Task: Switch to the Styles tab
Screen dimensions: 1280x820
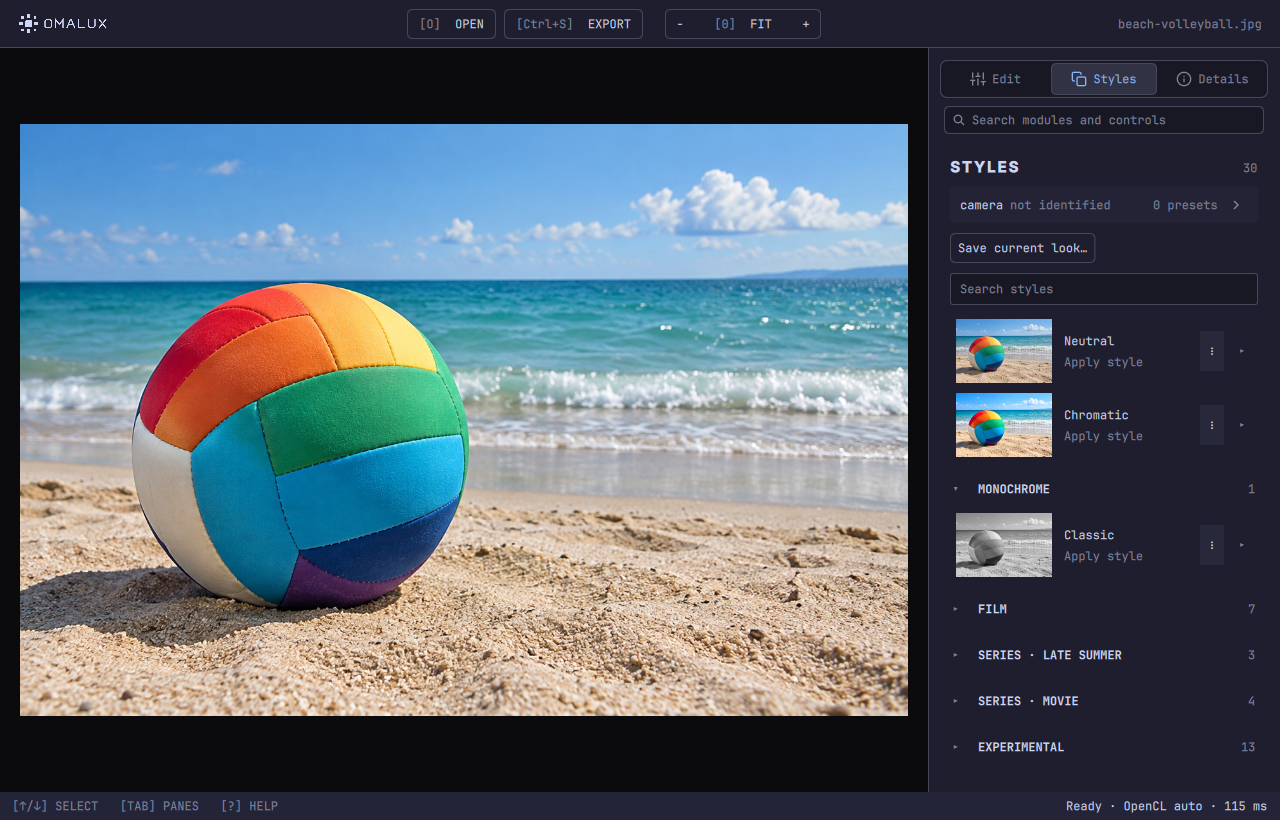Action: [1104, 79]
